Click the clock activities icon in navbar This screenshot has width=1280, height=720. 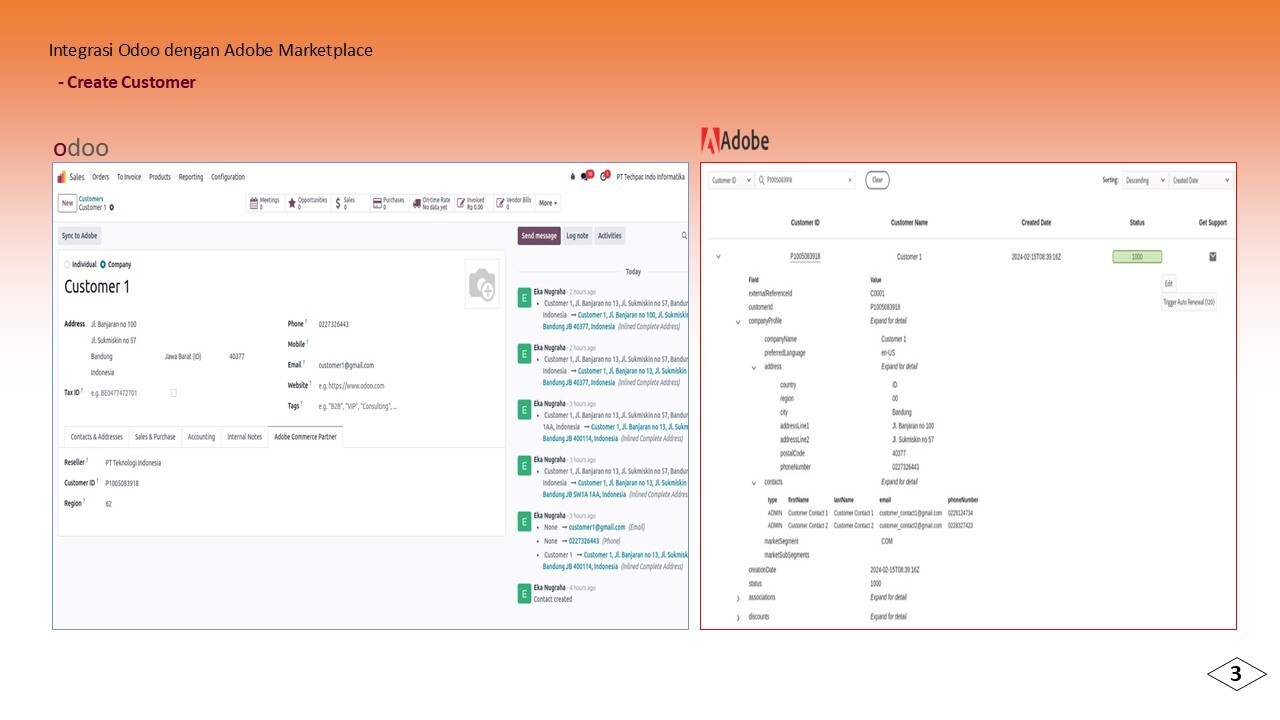[604, 177]
